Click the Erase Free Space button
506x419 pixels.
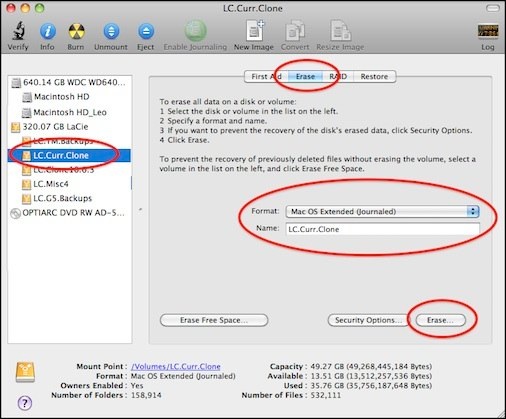(x=214, y=320)
